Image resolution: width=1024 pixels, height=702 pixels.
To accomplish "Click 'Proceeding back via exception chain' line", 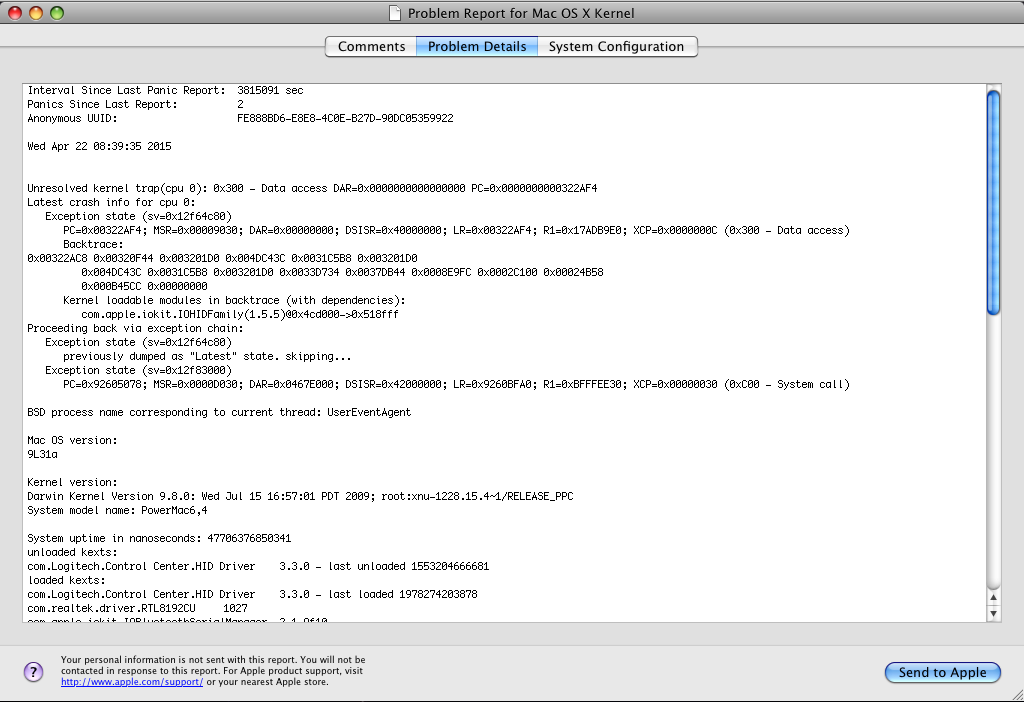I will click(135, 328).
